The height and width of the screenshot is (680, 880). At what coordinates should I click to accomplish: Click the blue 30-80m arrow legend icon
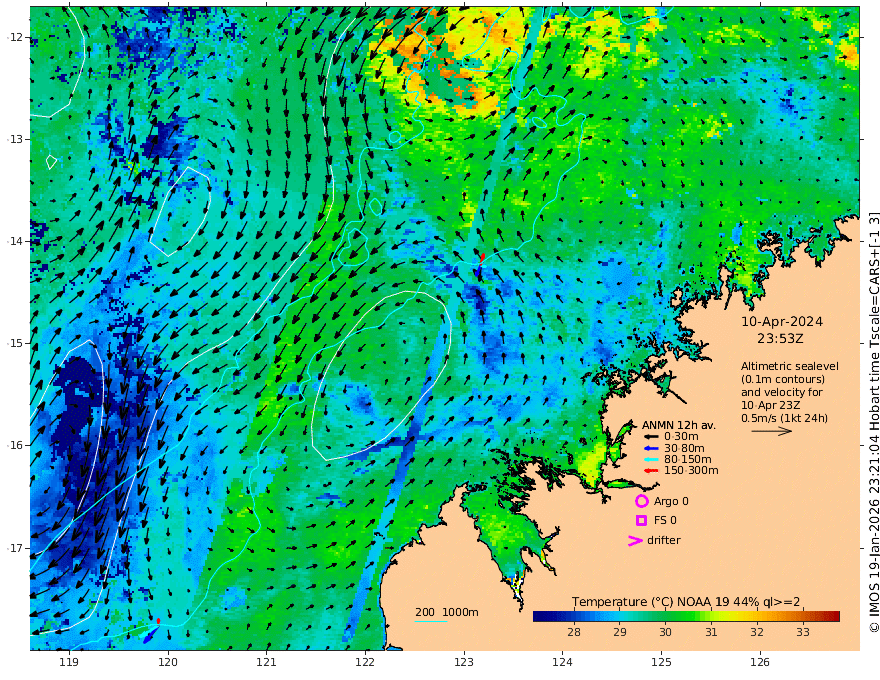coord(651,448)
